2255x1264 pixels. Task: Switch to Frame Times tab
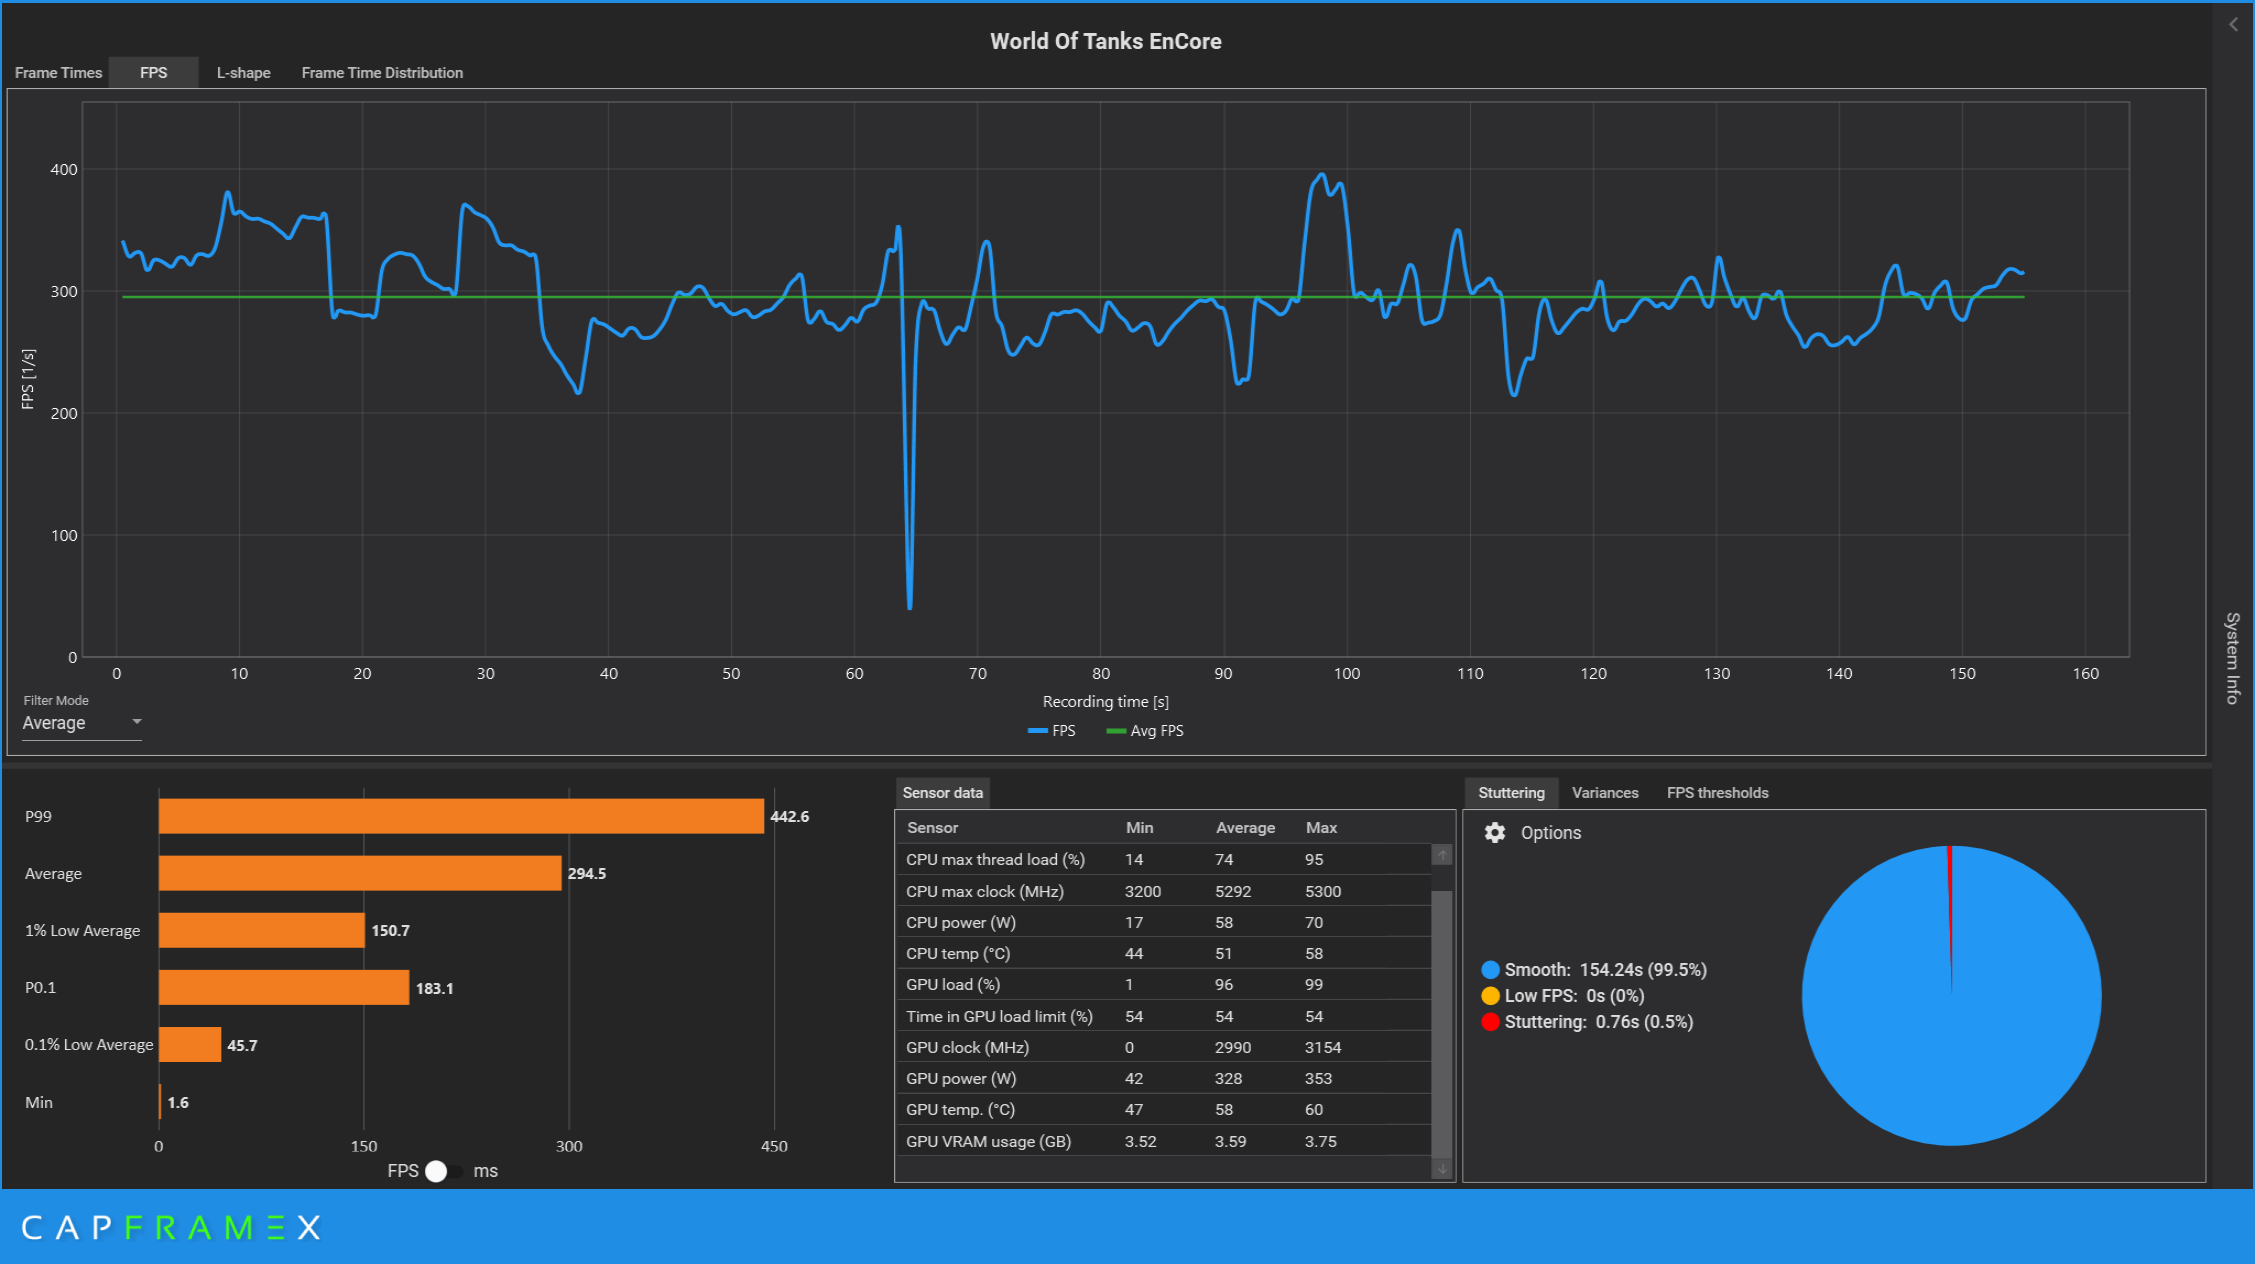[x=58, y=73]
